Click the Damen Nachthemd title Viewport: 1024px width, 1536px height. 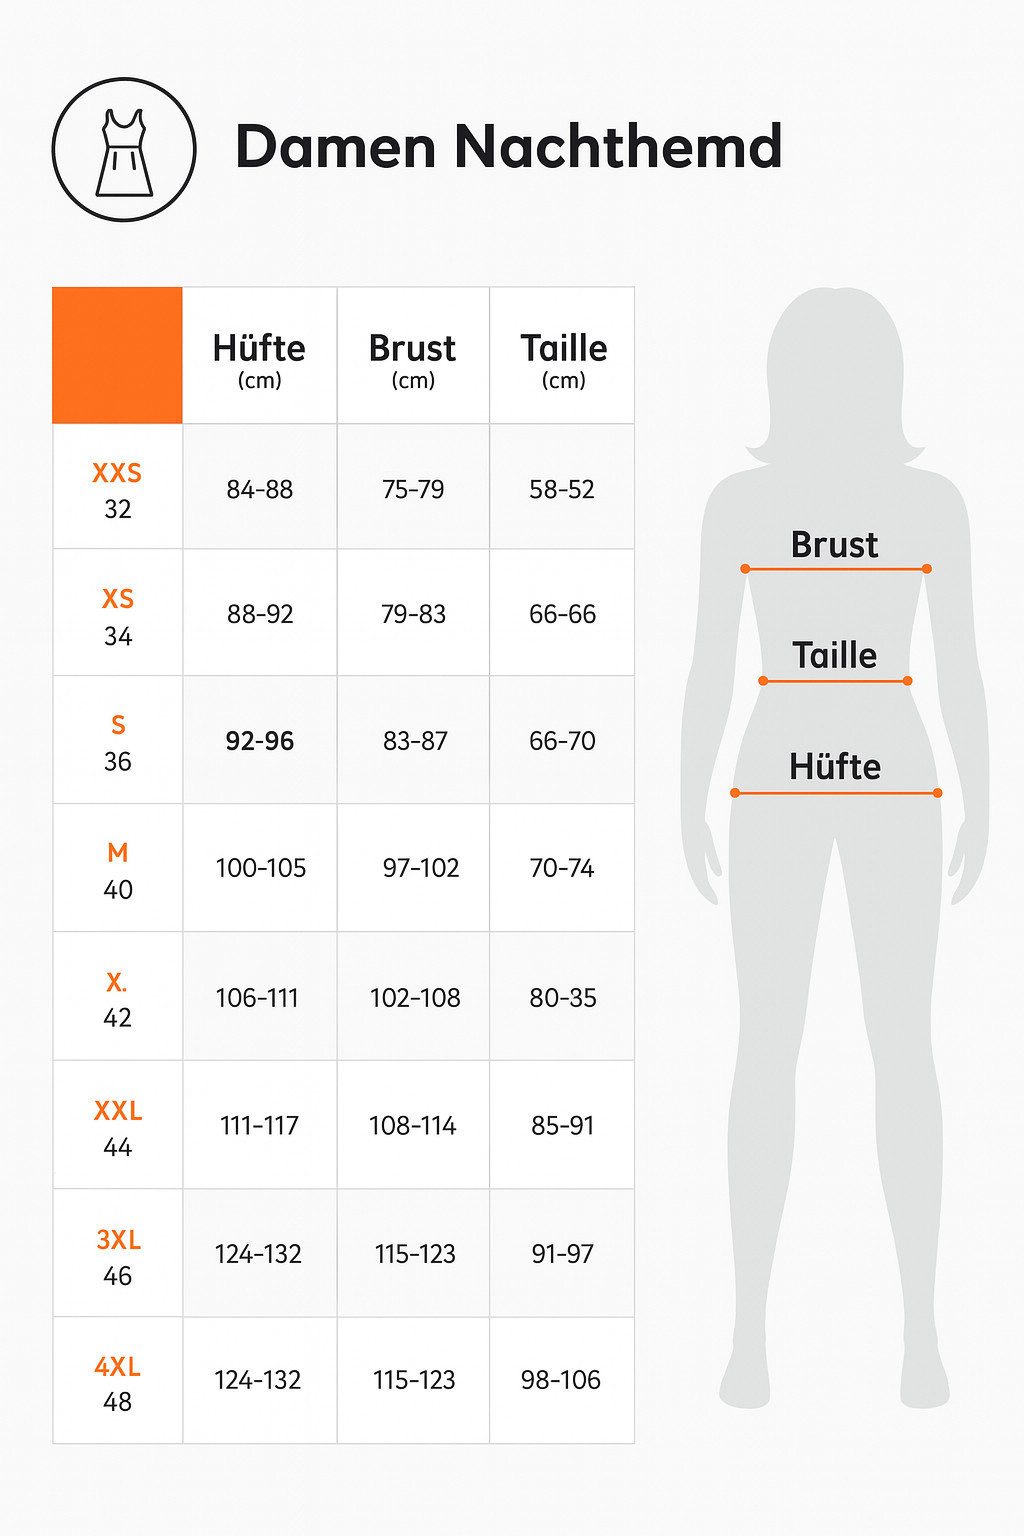[x=508, y=147]
